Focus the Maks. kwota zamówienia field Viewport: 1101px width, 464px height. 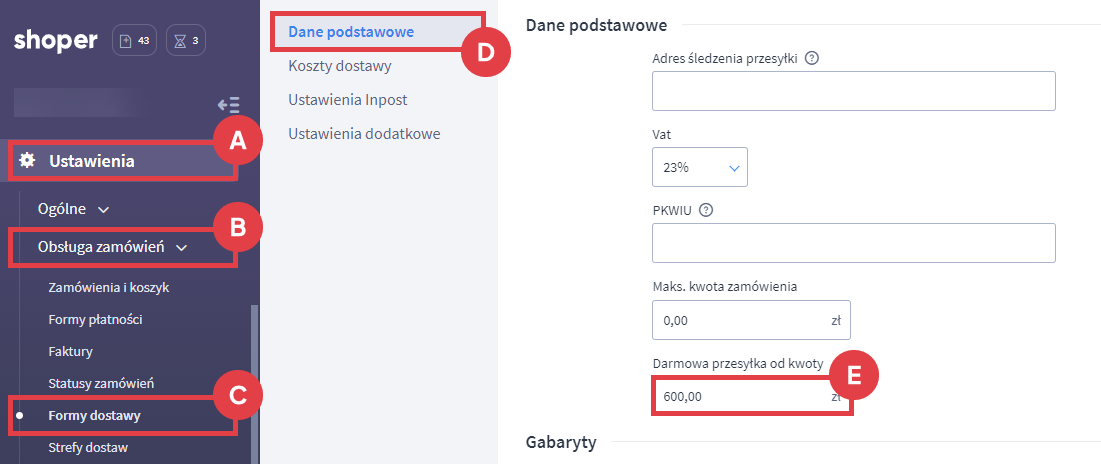(740, 321)
